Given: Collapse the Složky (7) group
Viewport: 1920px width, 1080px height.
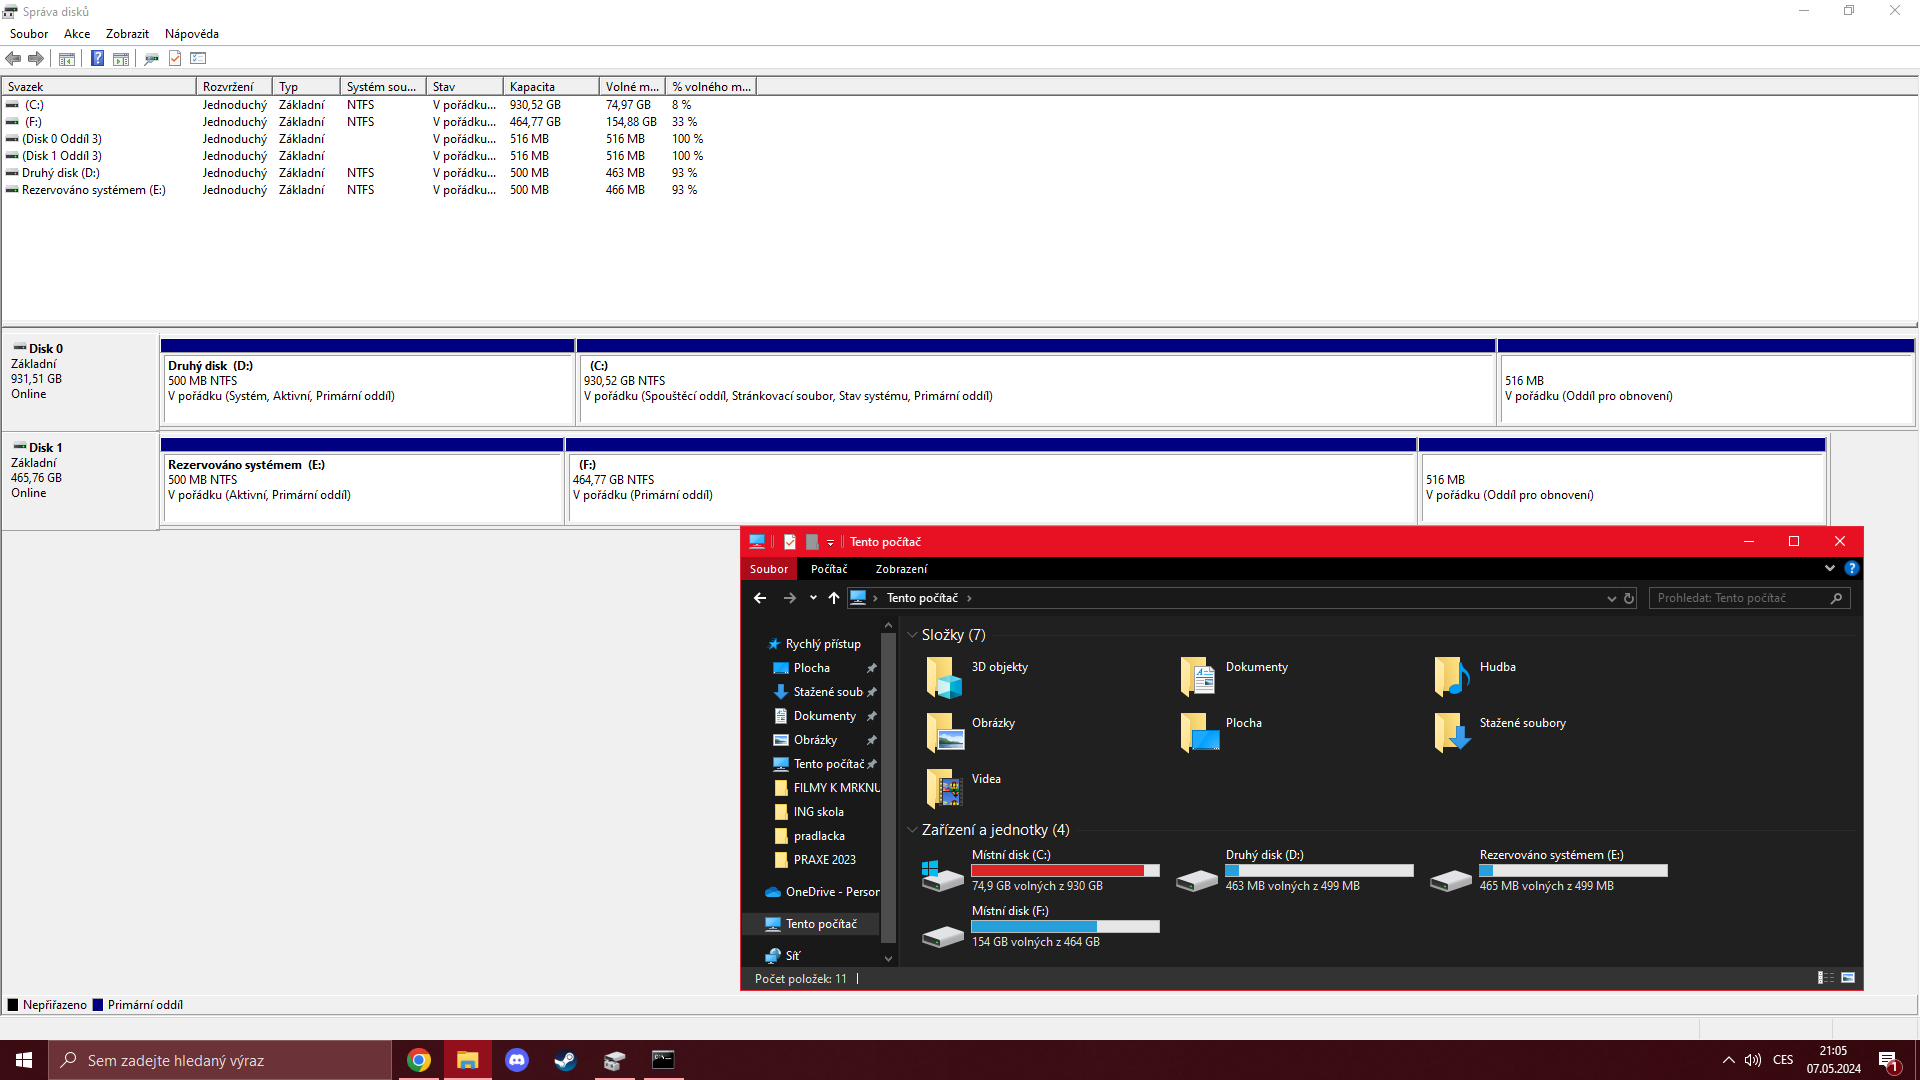Looking at the screenshot, I should (x=912, y=635).
